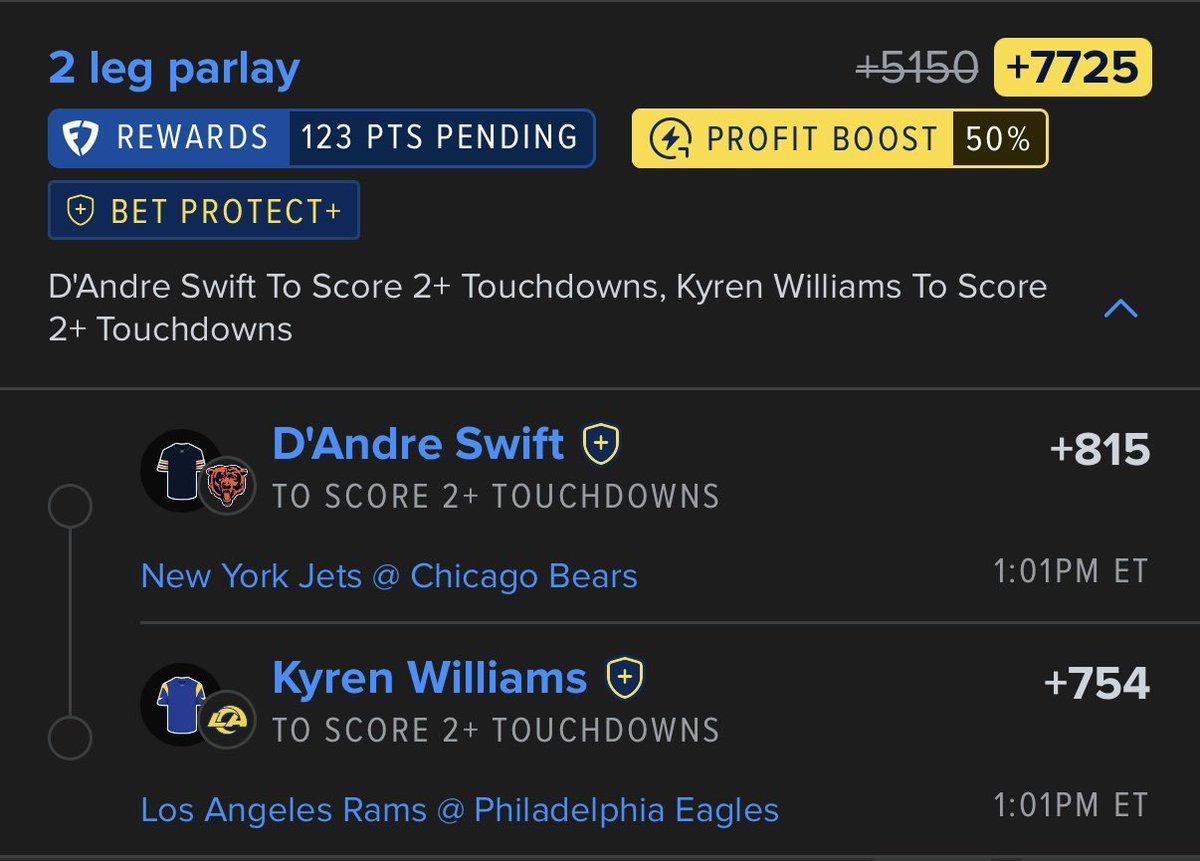Click the FanDuel shield logo in Rewards
The height and width of the screenshot is (861, 1200).
point(78,138)
